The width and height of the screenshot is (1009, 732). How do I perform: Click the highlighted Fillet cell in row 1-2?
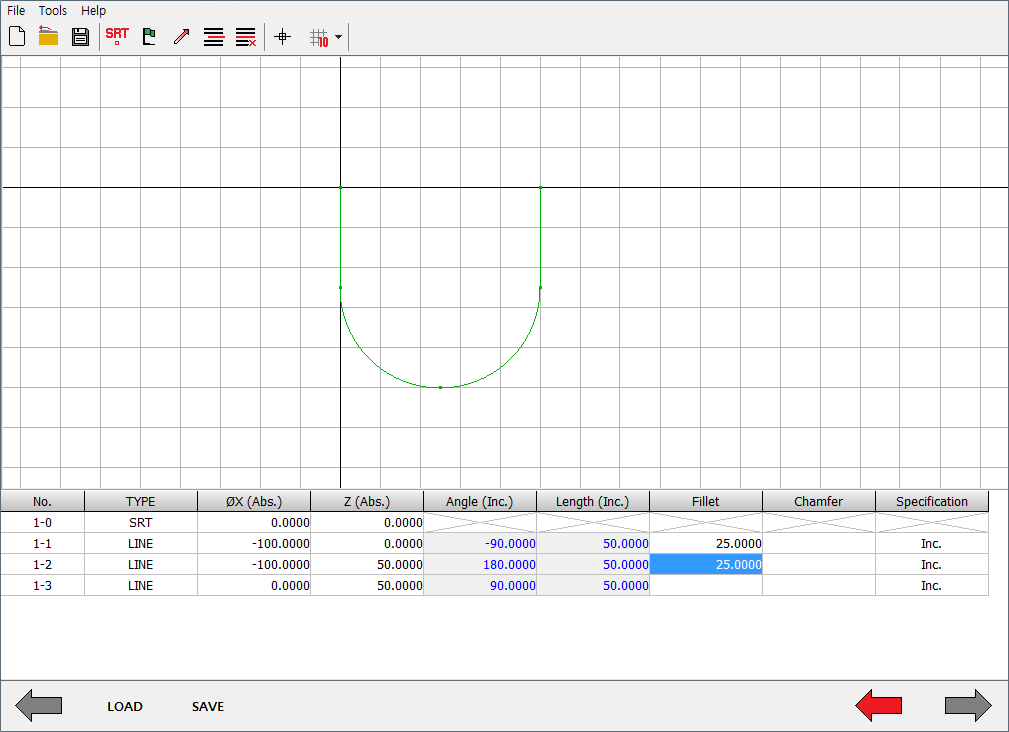[x=706, y=565]
